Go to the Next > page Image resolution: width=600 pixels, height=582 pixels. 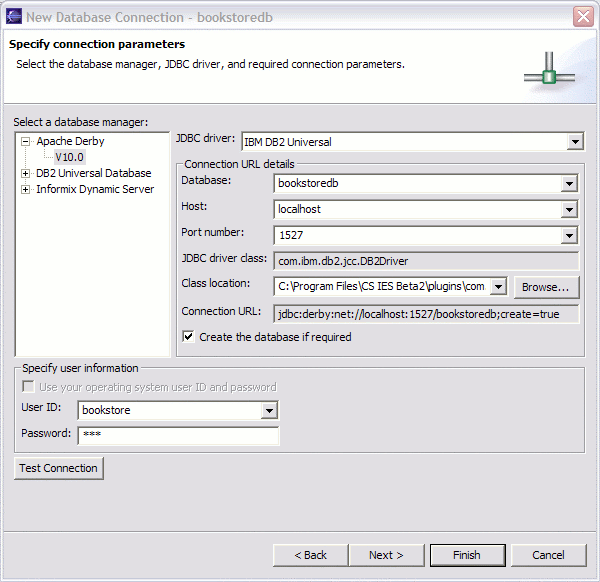(x=386, y=555)
